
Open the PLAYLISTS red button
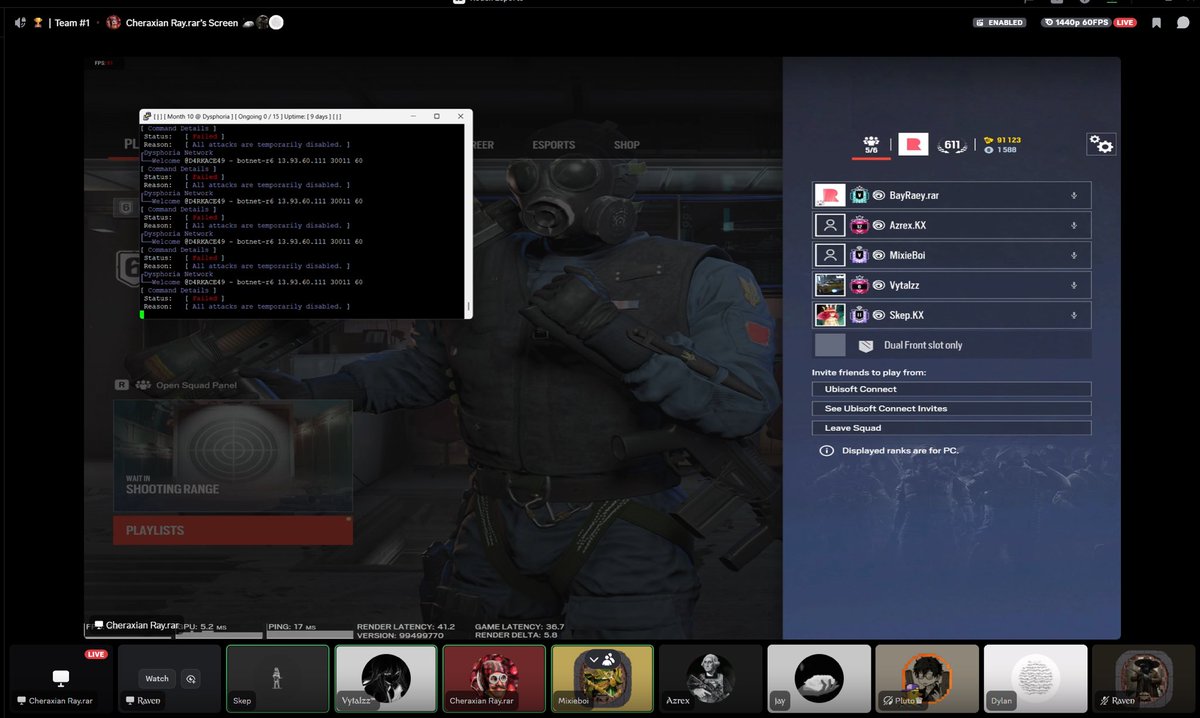pyautogui.click(x=233, y=530)
